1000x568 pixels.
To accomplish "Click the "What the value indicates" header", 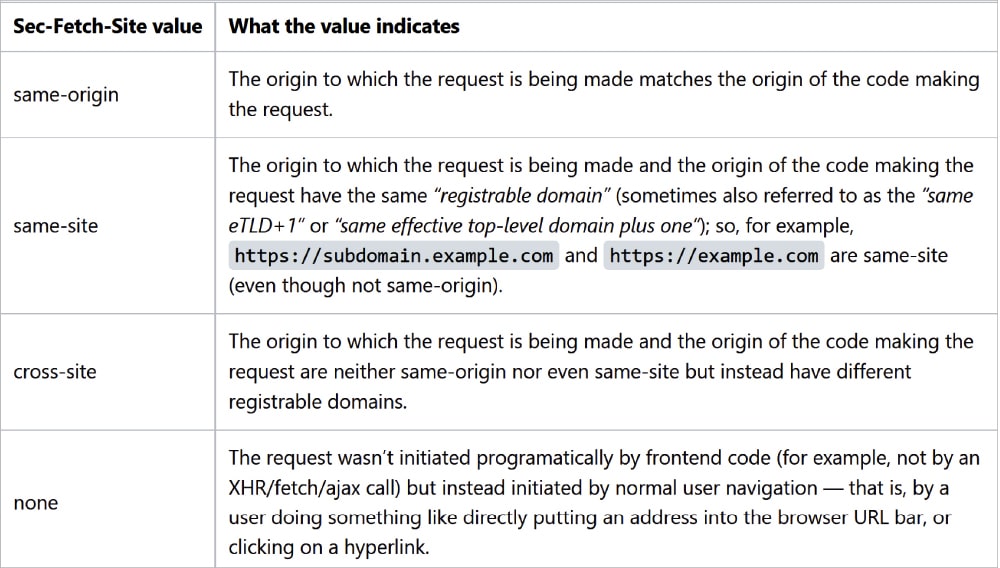I will [x=344, y=26].
